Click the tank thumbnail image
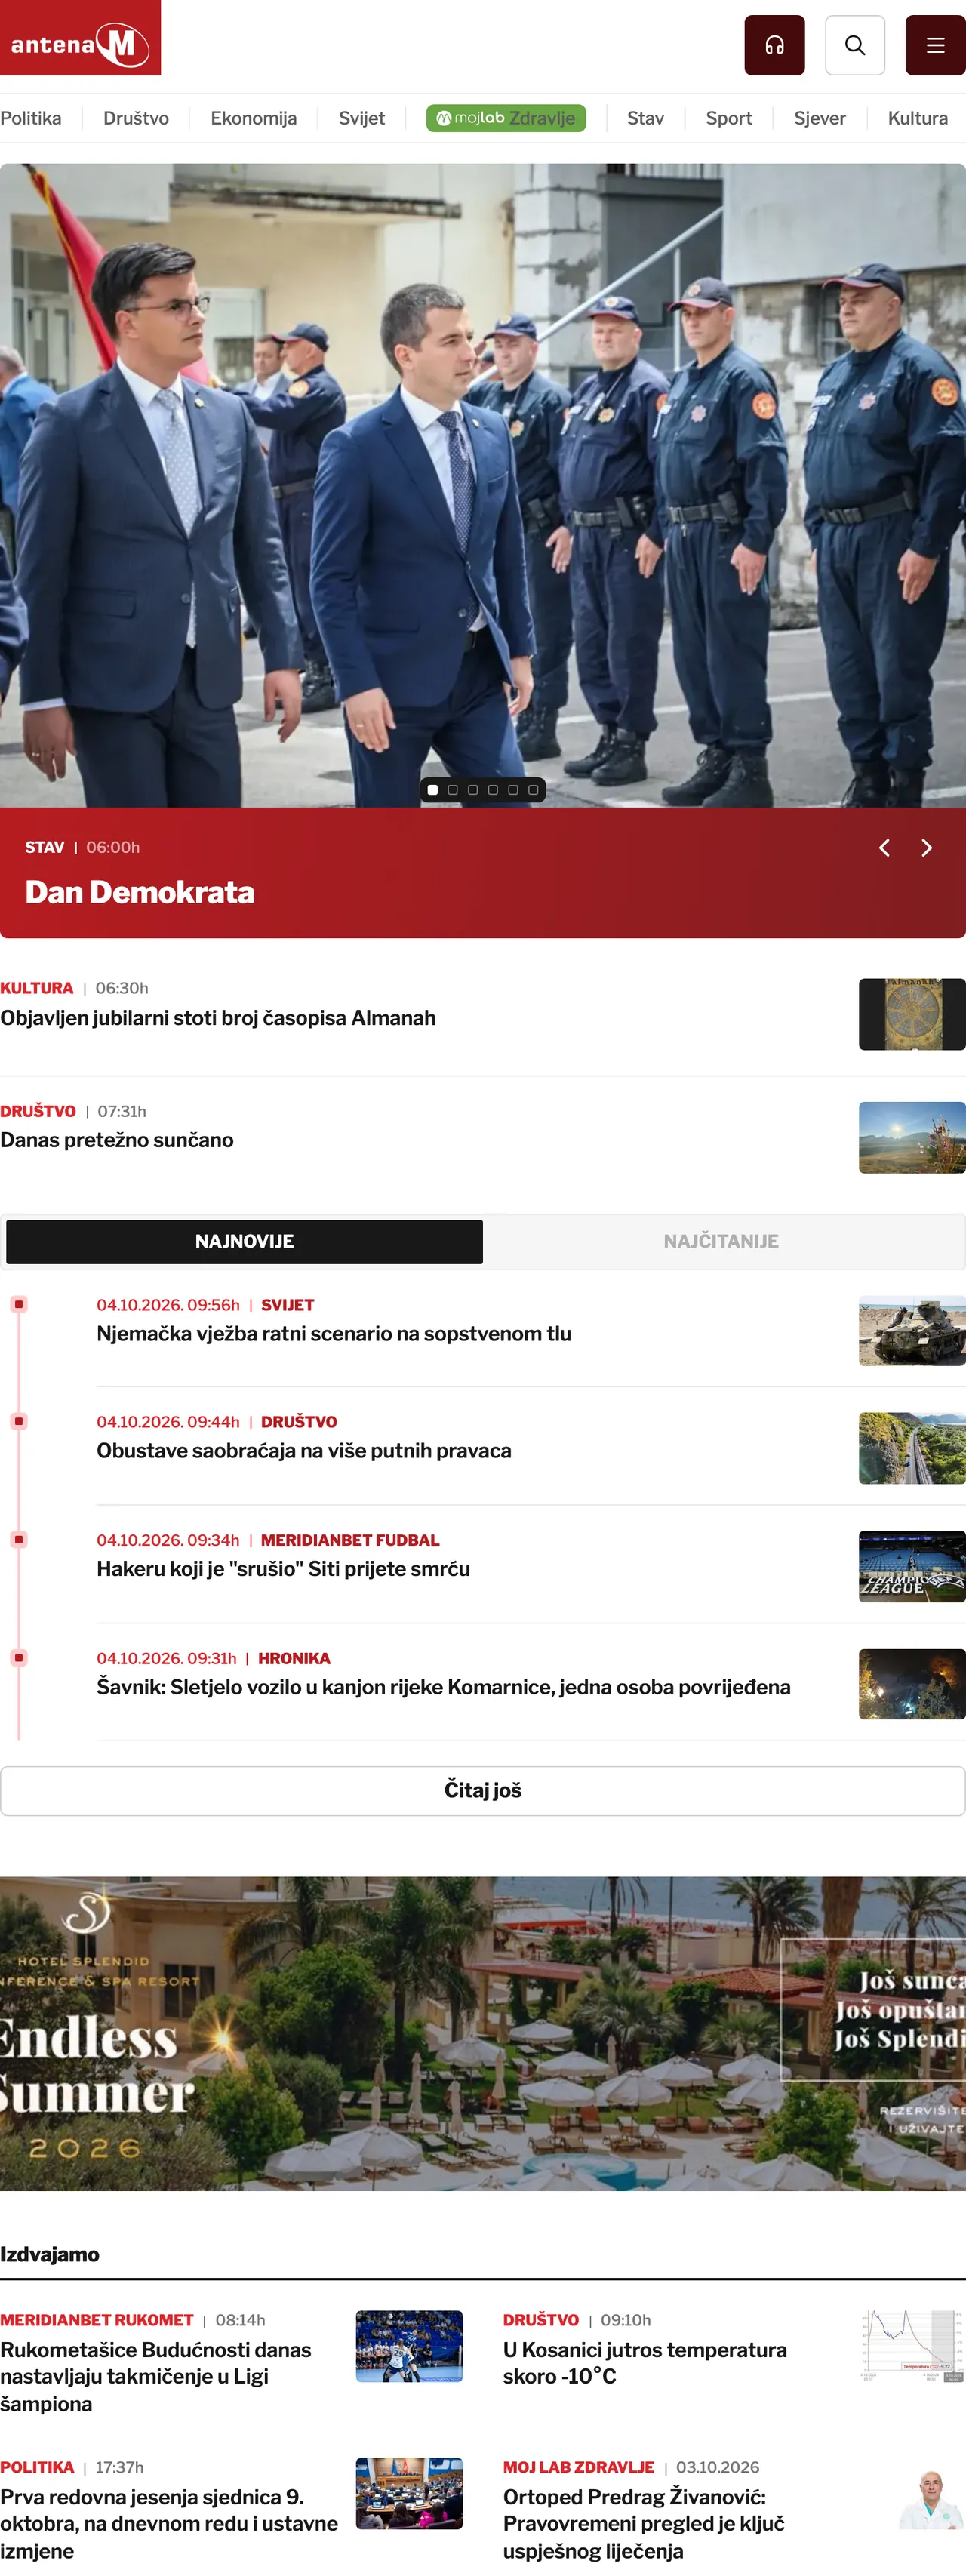Viewport: 966px width, 2576px height. (x=912, y=1331)
